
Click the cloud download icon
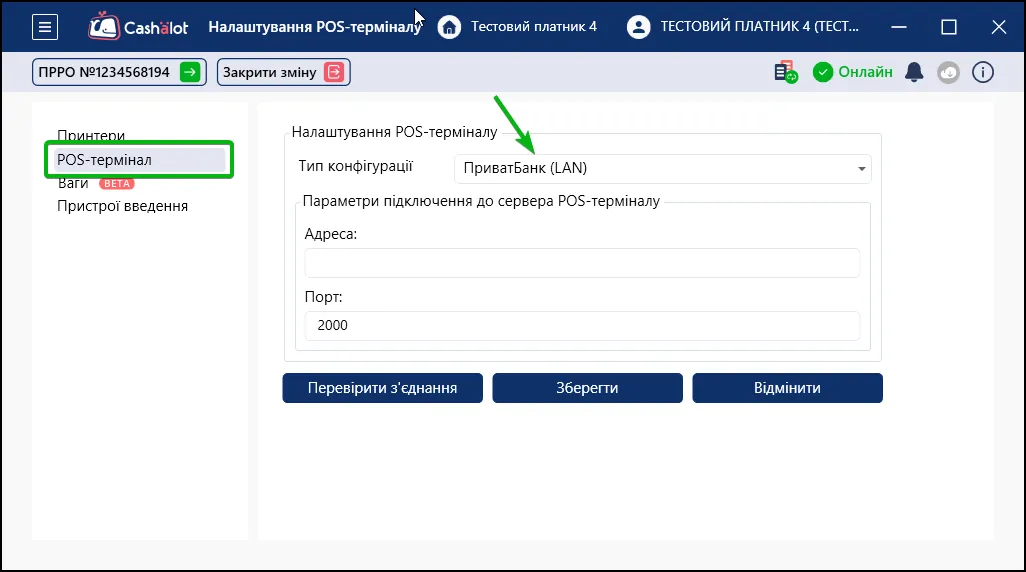coord(948,72)
